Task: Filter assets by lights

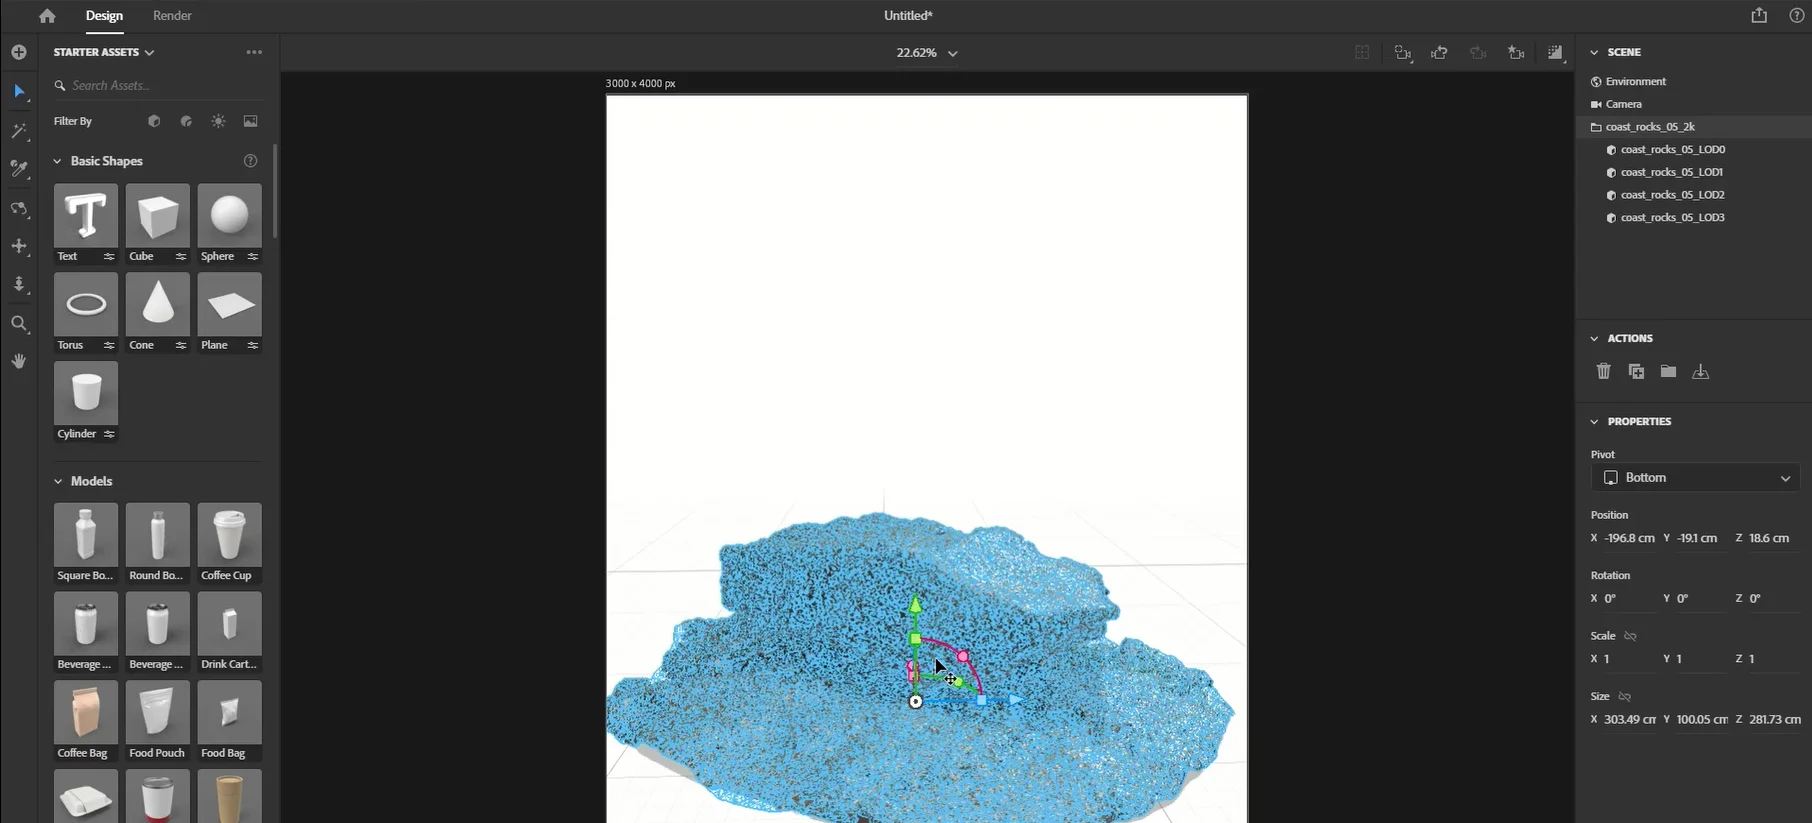Action: (218, 121)
